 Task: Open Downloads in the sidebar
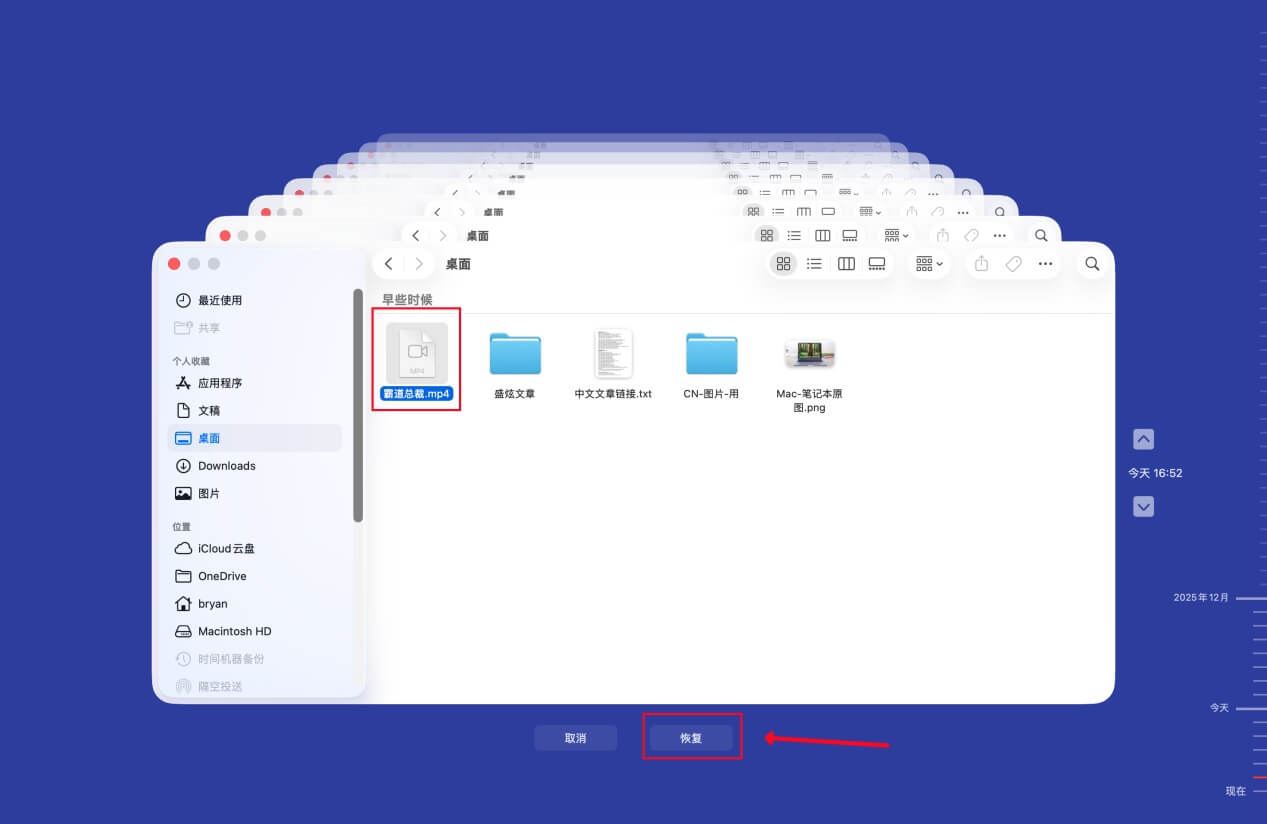226,466
